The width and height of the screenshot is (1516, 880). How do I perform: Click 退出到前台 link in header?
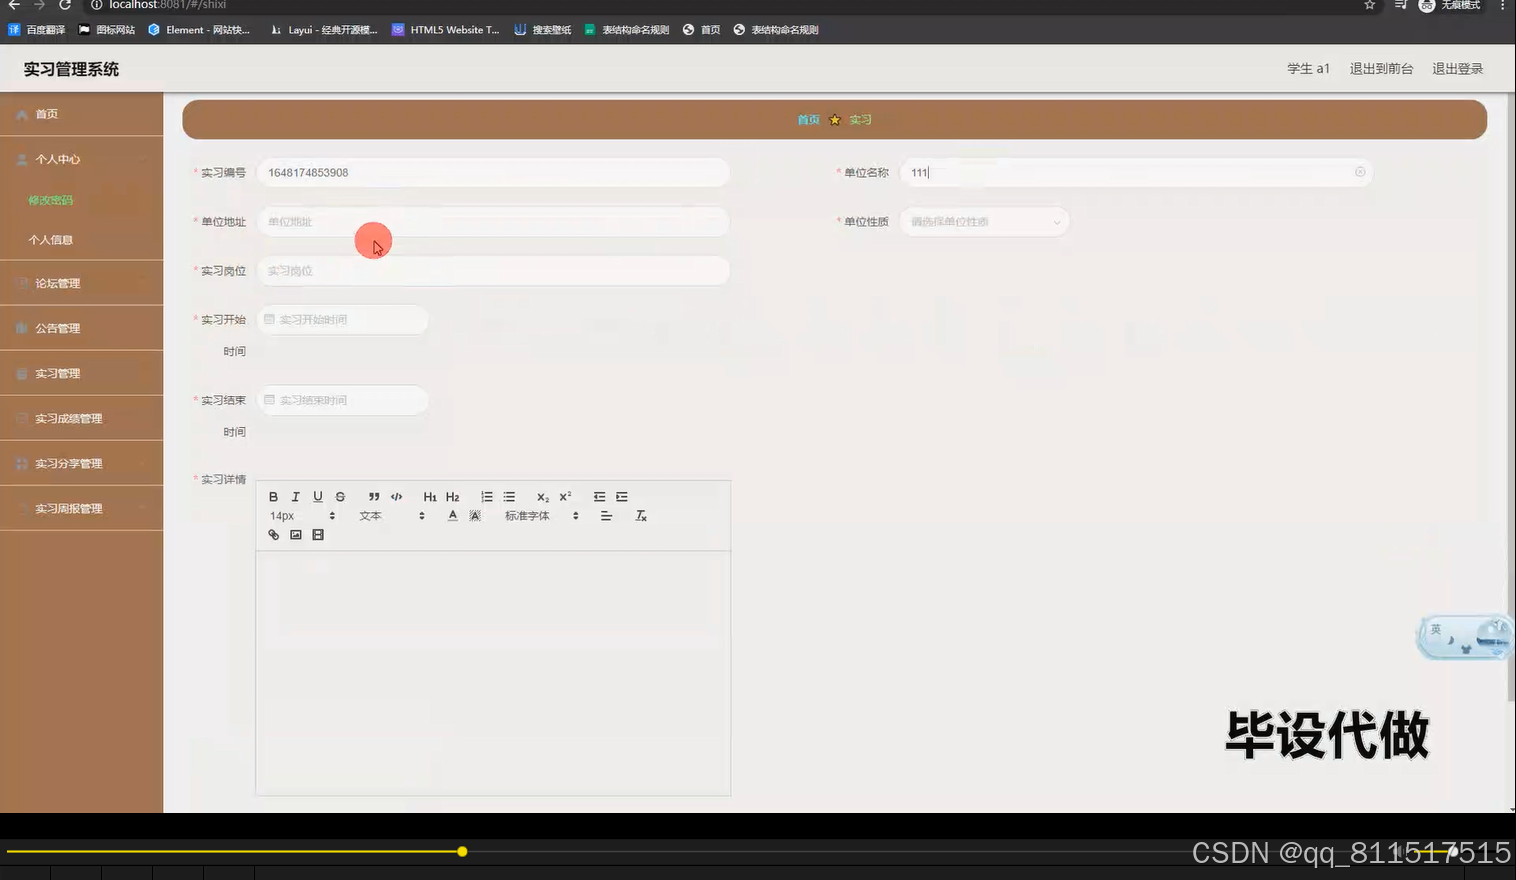[1381, 69]
